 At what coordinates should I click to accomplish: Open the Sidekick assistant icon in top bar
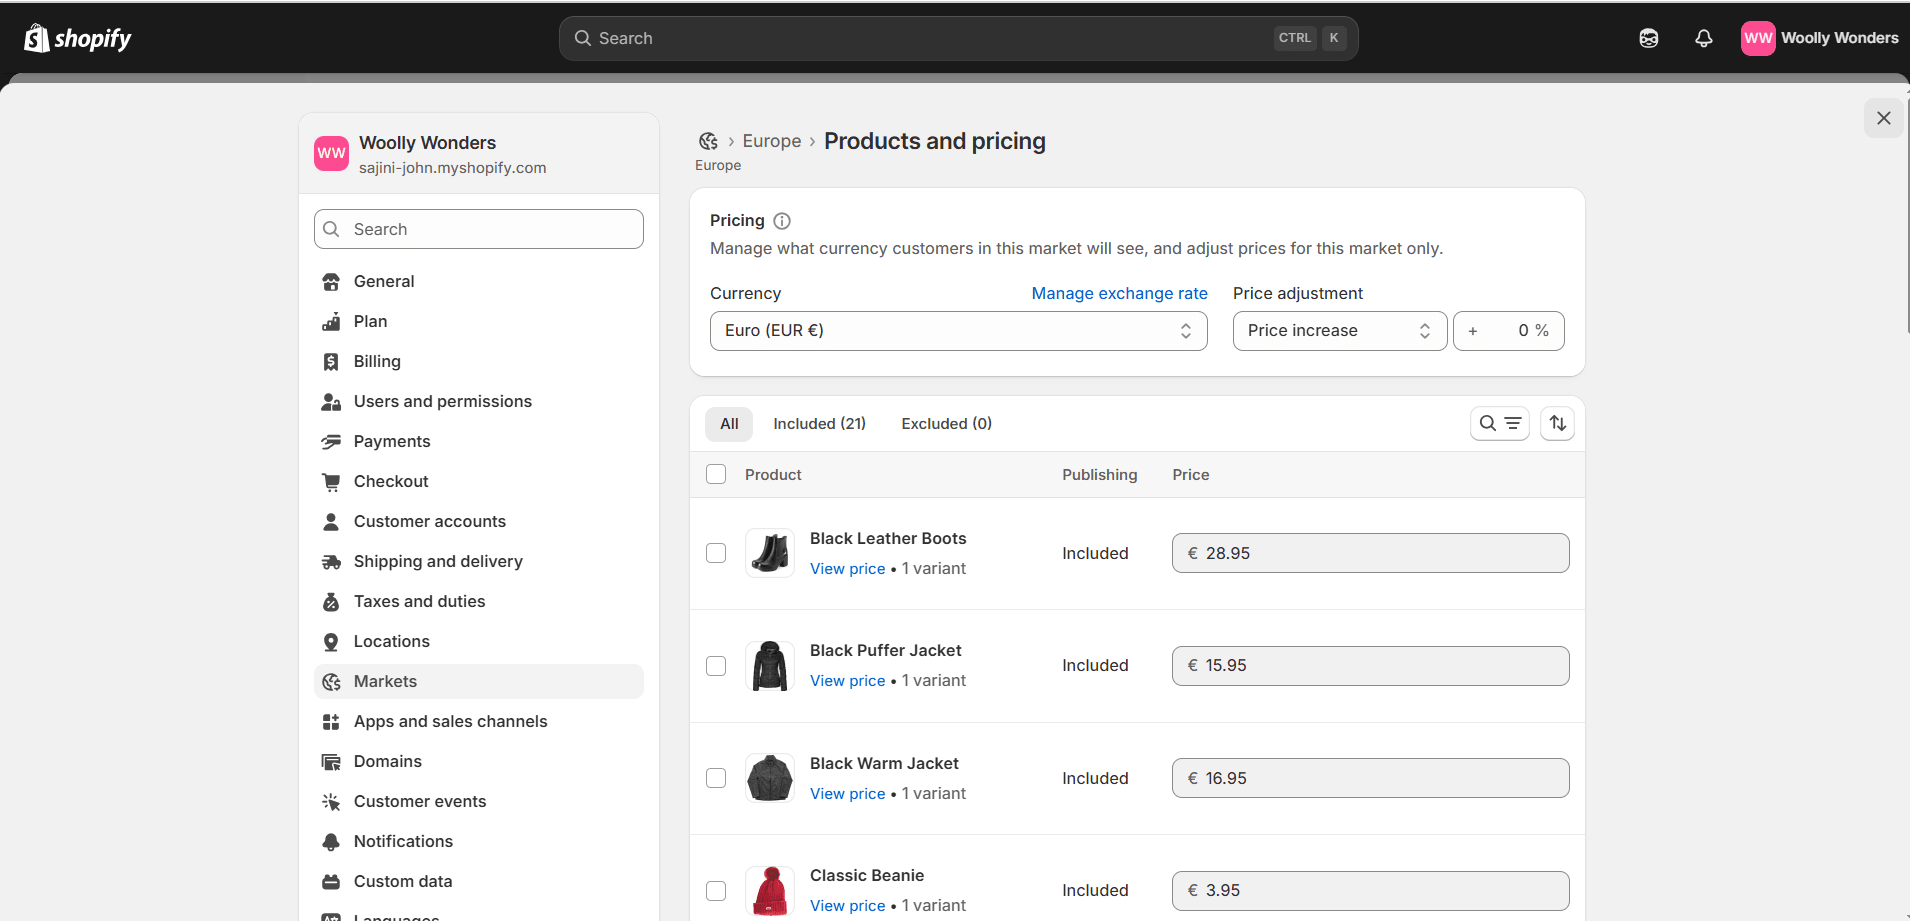[x=1648, y=38]
